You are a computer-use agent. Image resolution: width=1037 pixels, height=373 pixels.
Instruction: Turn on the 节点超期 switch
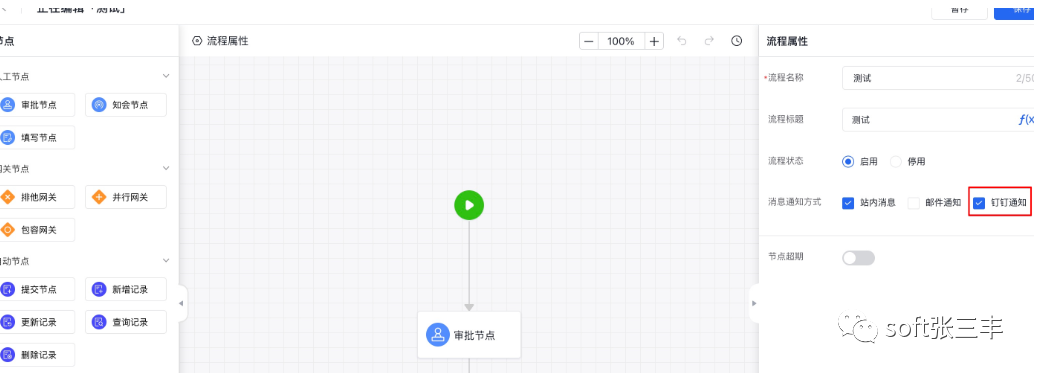pyautogui.click(x=858, y=258)
